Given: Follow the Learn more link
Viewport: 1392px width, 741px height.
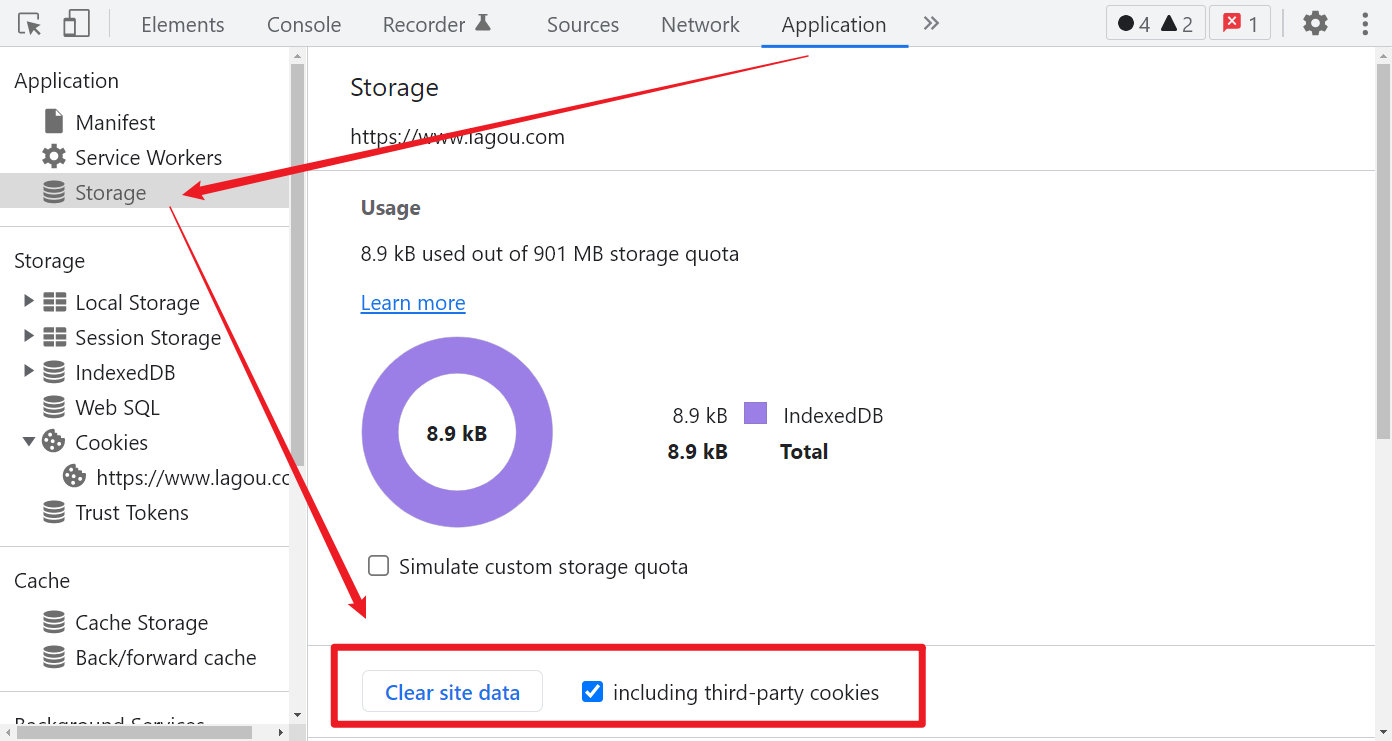Looking at the screenshot, I should tap(413, 302).
